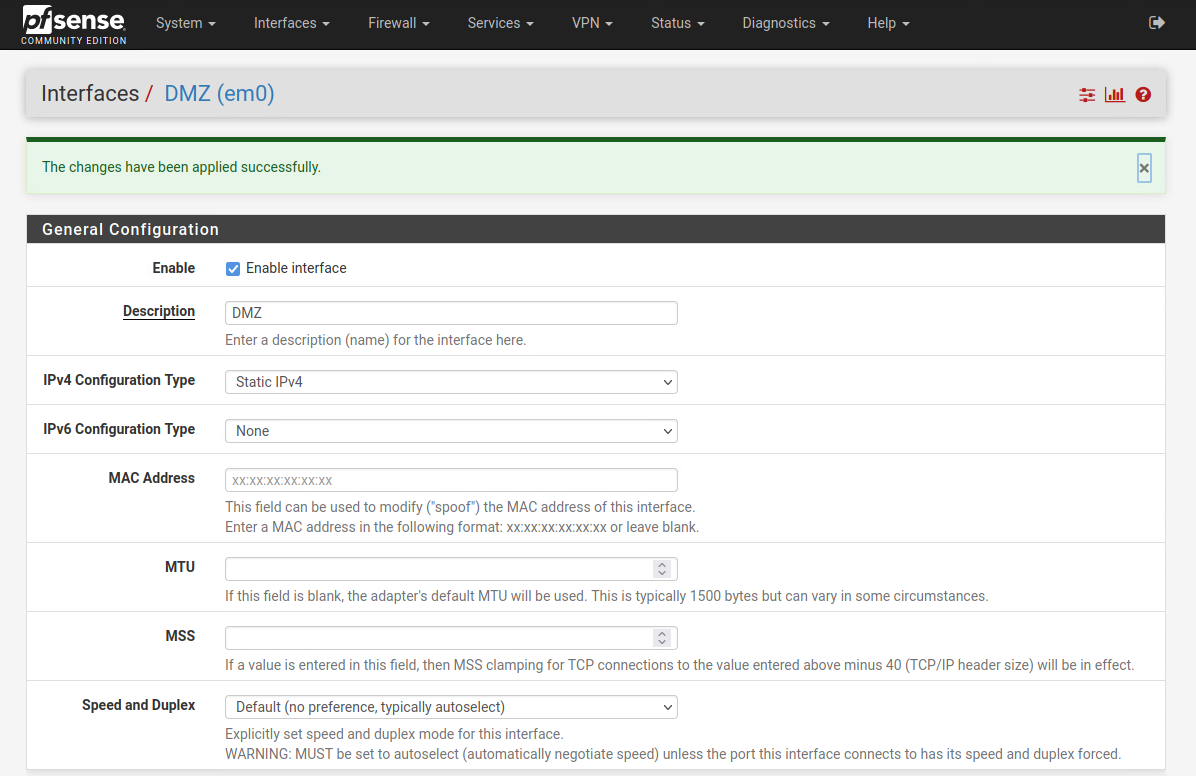This screenshot has height=776, width=1196.
Task: Dismiss the success alert message
Action: coord(1144,168)
